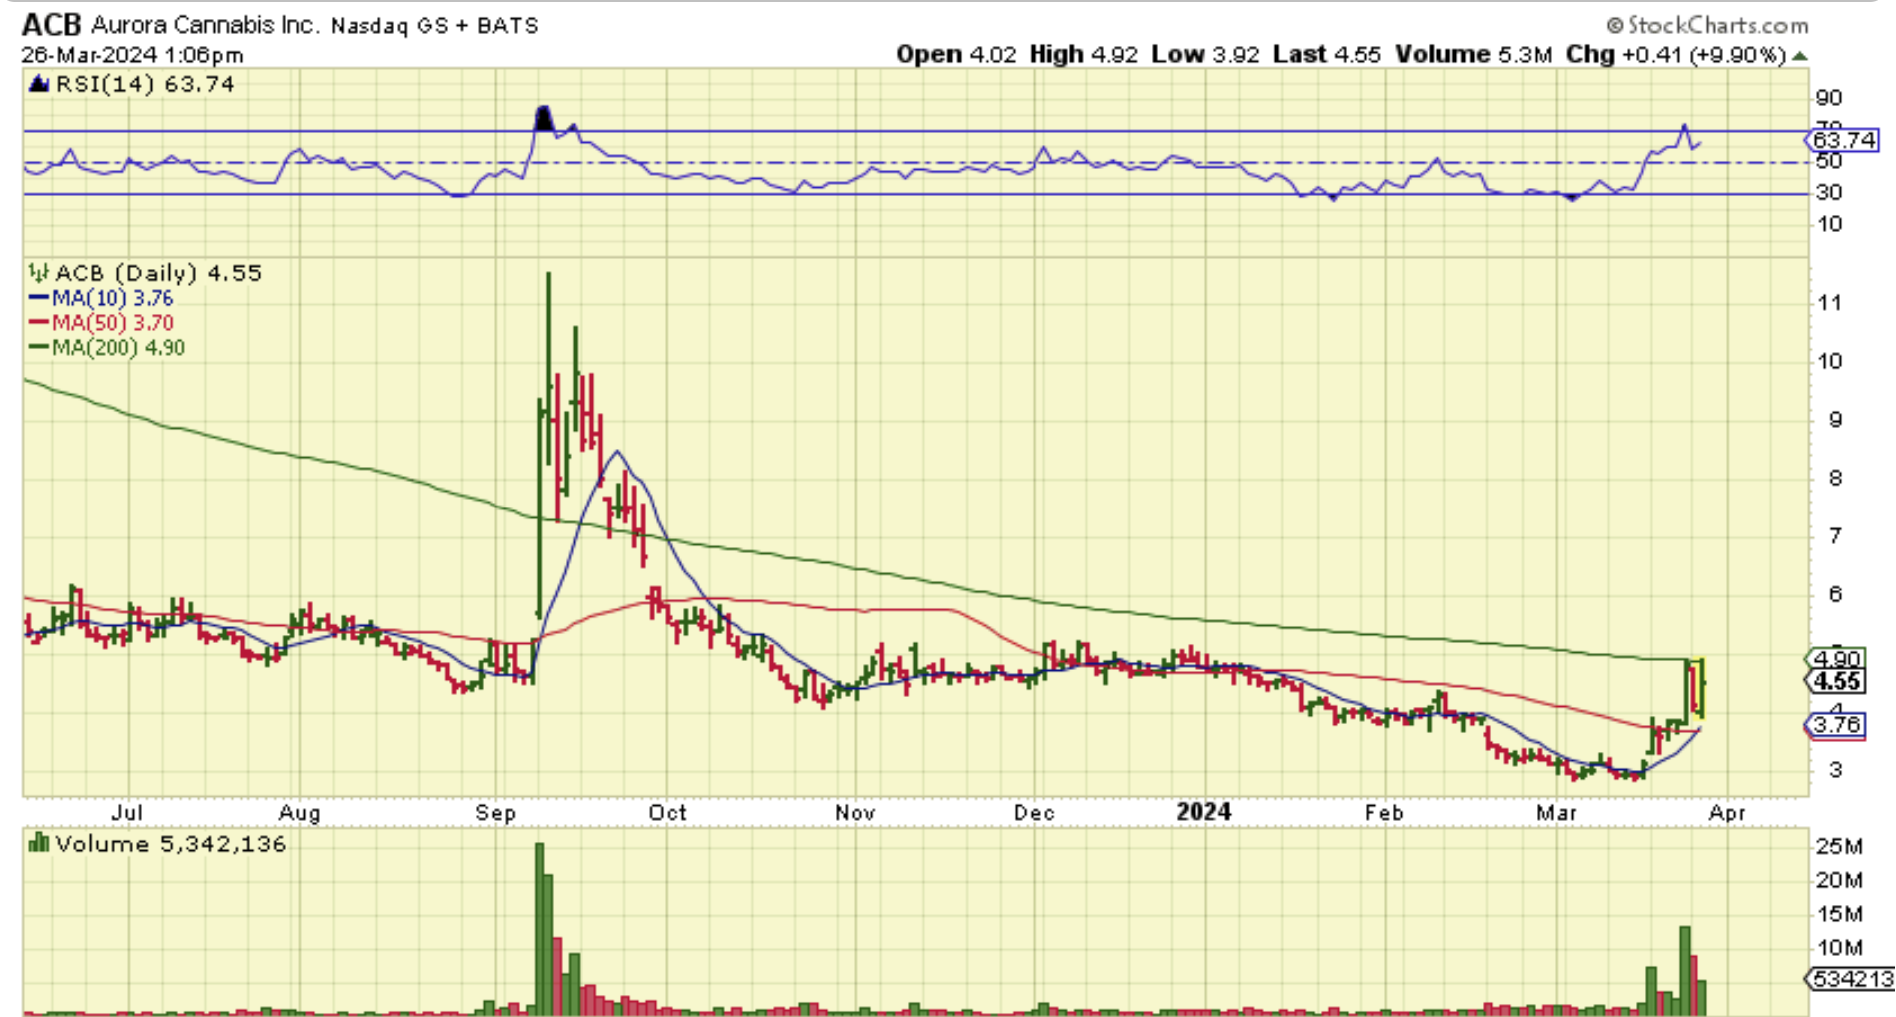Image resolution: width=1896 pixels, height=1017 pixels.
Task: Select the red MA(50) 3.70 legend entry
Action: pos(101,323)
